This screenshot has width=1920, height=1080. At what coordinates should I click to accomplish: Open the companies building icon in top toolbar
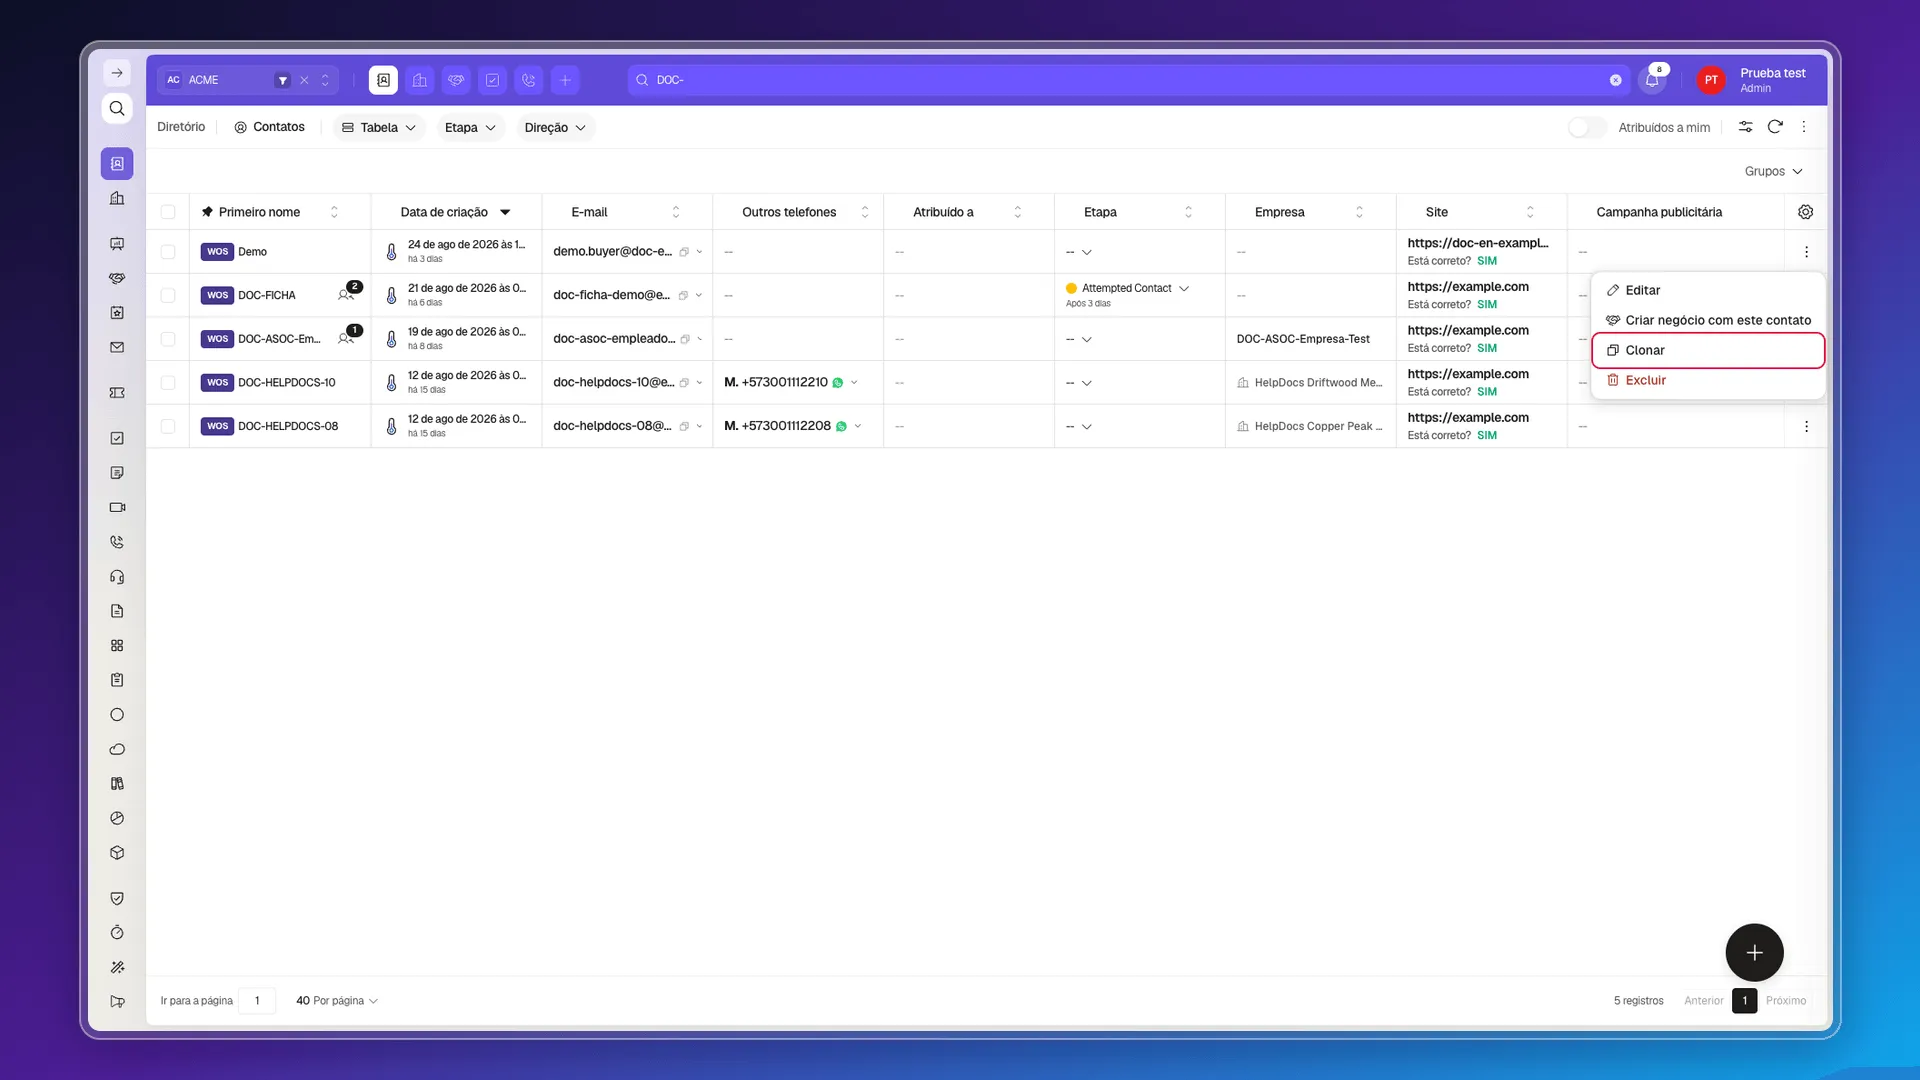coord(420,80)
